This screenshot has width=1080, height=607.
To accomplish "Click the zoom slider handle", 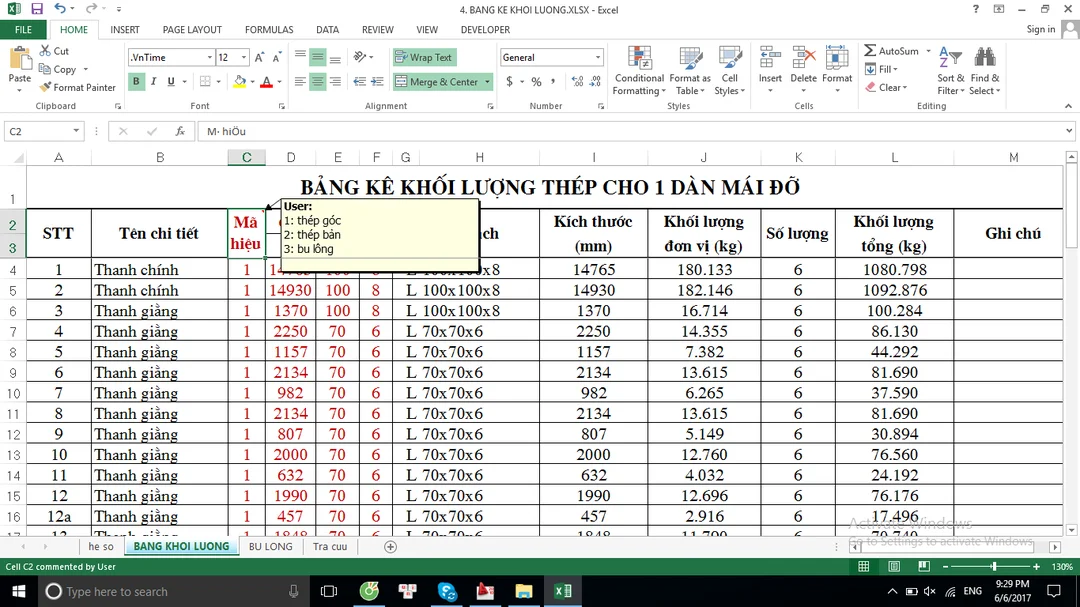I will [x=994, y=566].
